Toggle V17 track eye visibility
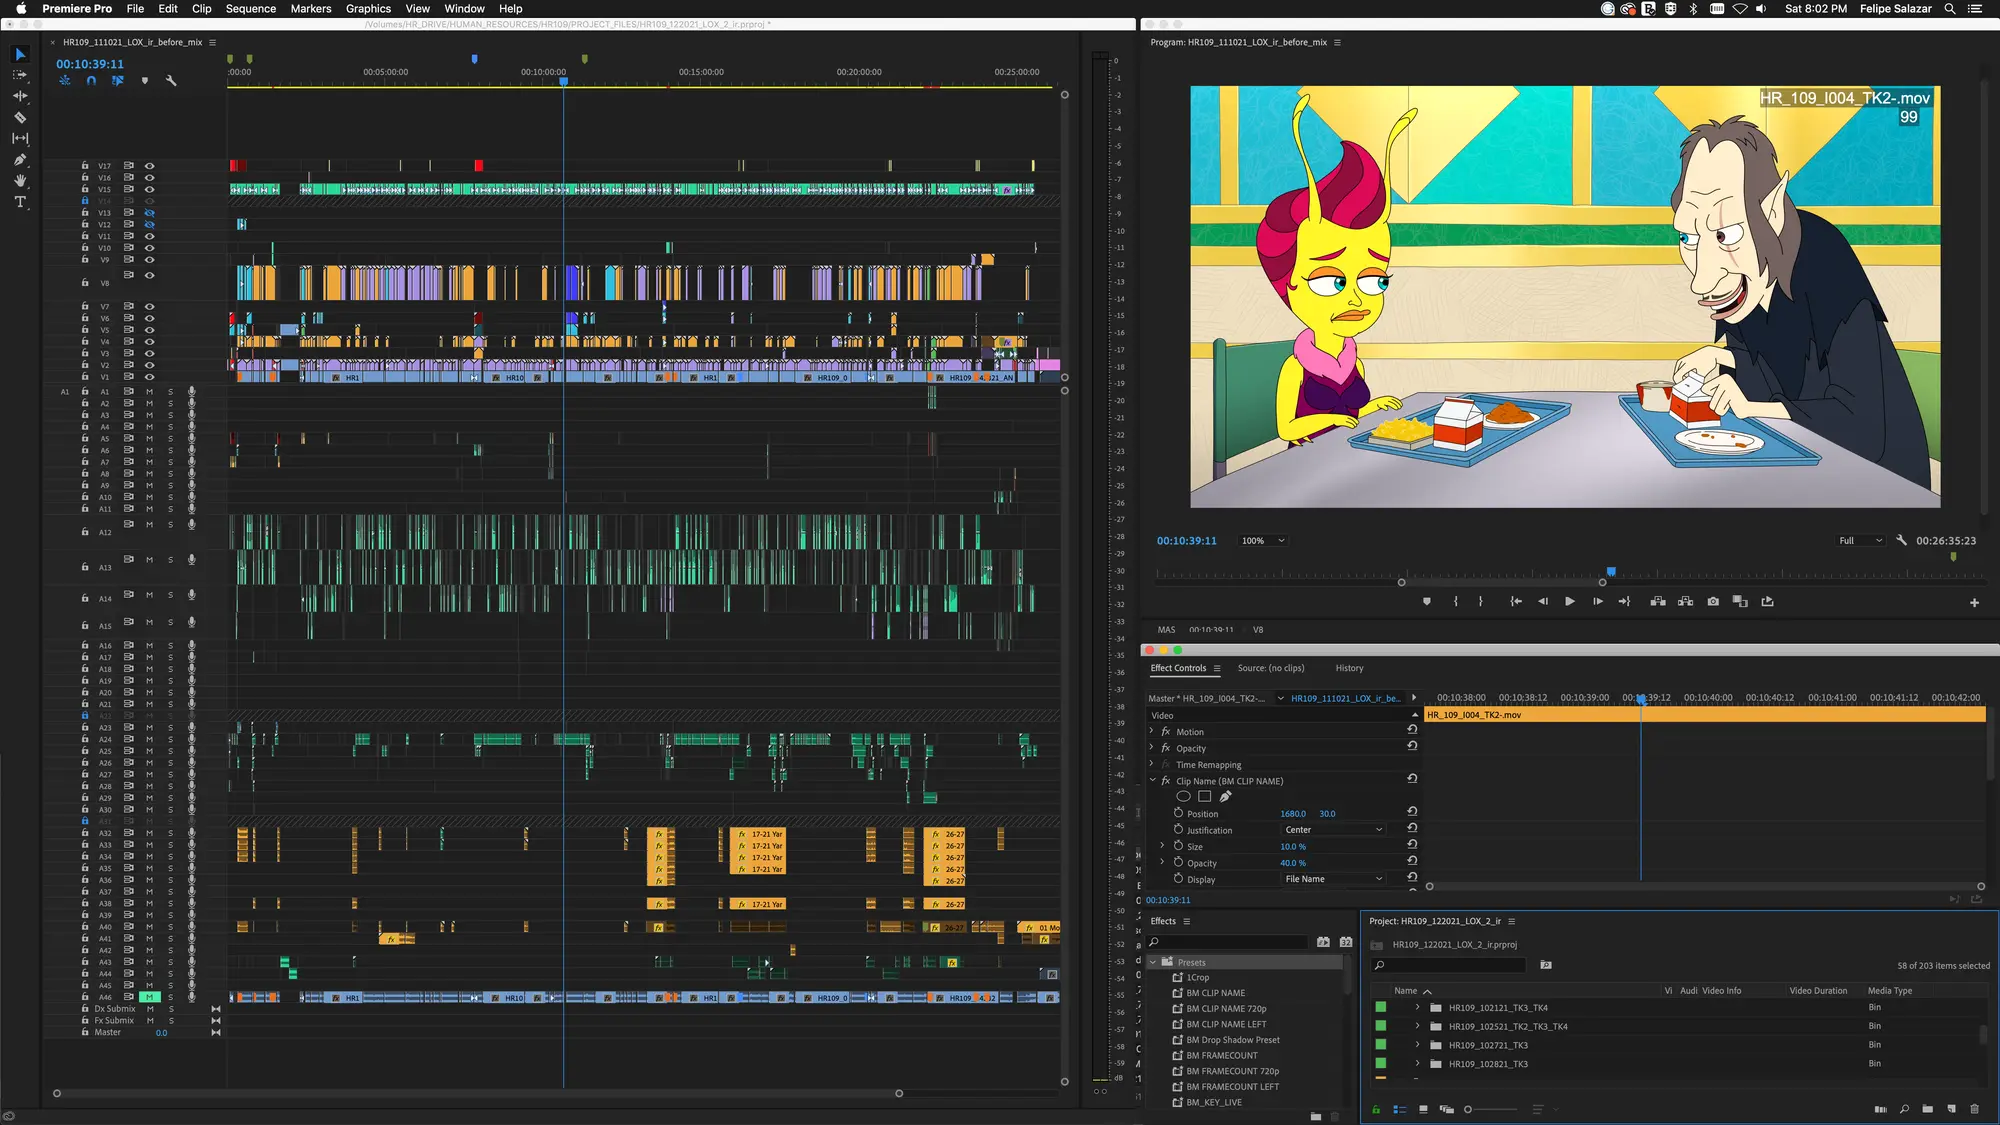The image size is (2000, 1125). point(150,166)
